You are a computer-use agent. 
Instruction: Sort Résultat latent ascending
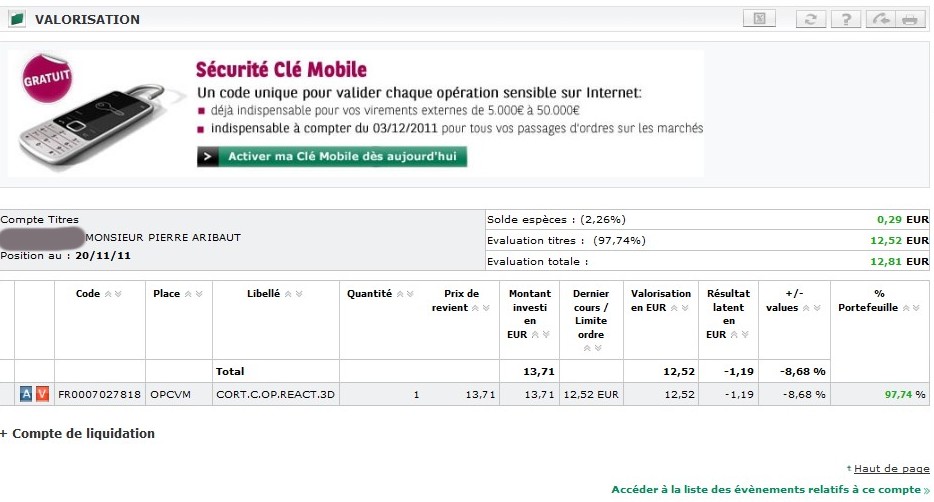click(x=734, y=335)
